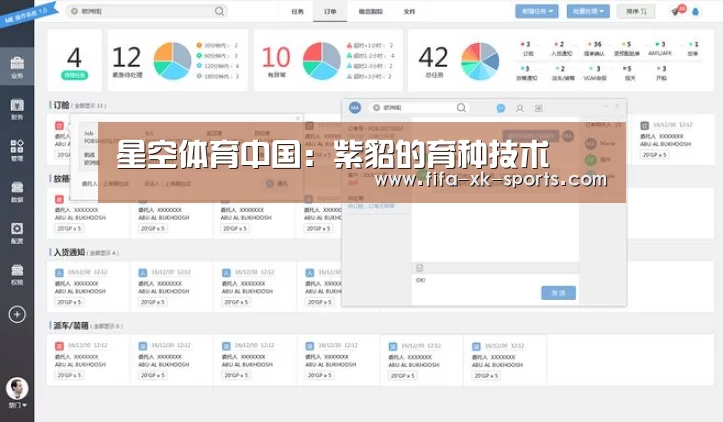Open the four-squares grid icon in chat window
This screenshot has height=422, width=723.
point(539,108)
